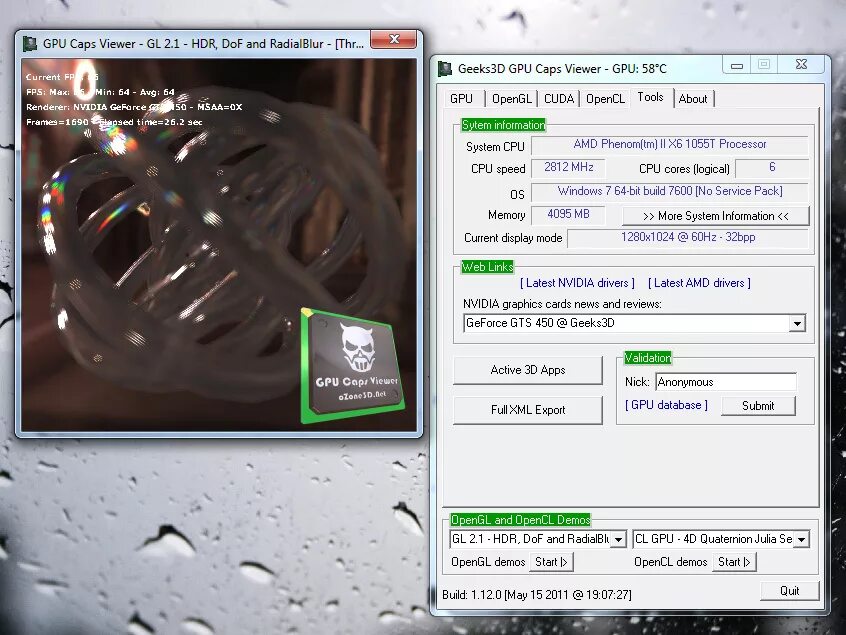846x635 pixels.
Task: Expand the OpenCL demos dropdown arrow
Action: (802, 539)
